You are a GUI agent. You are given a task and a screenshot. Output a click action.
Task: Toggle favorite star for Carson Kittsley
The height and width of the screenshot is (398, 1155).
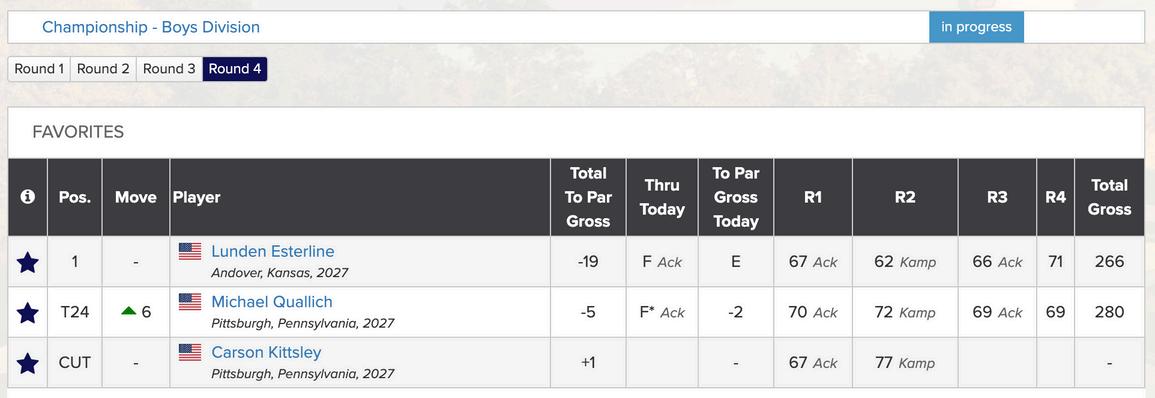(27, 363)
